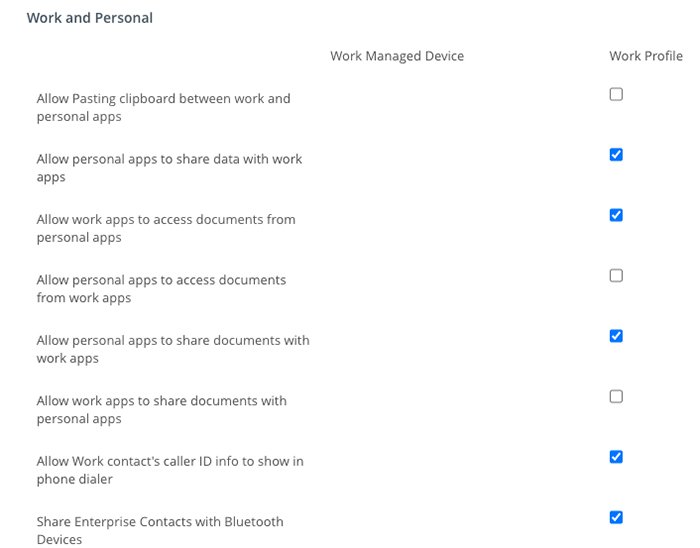Image resolution: width=700 pixels, height=548 pixels.
Task: Select the Work Profile column header
Action: pos(646,56)
